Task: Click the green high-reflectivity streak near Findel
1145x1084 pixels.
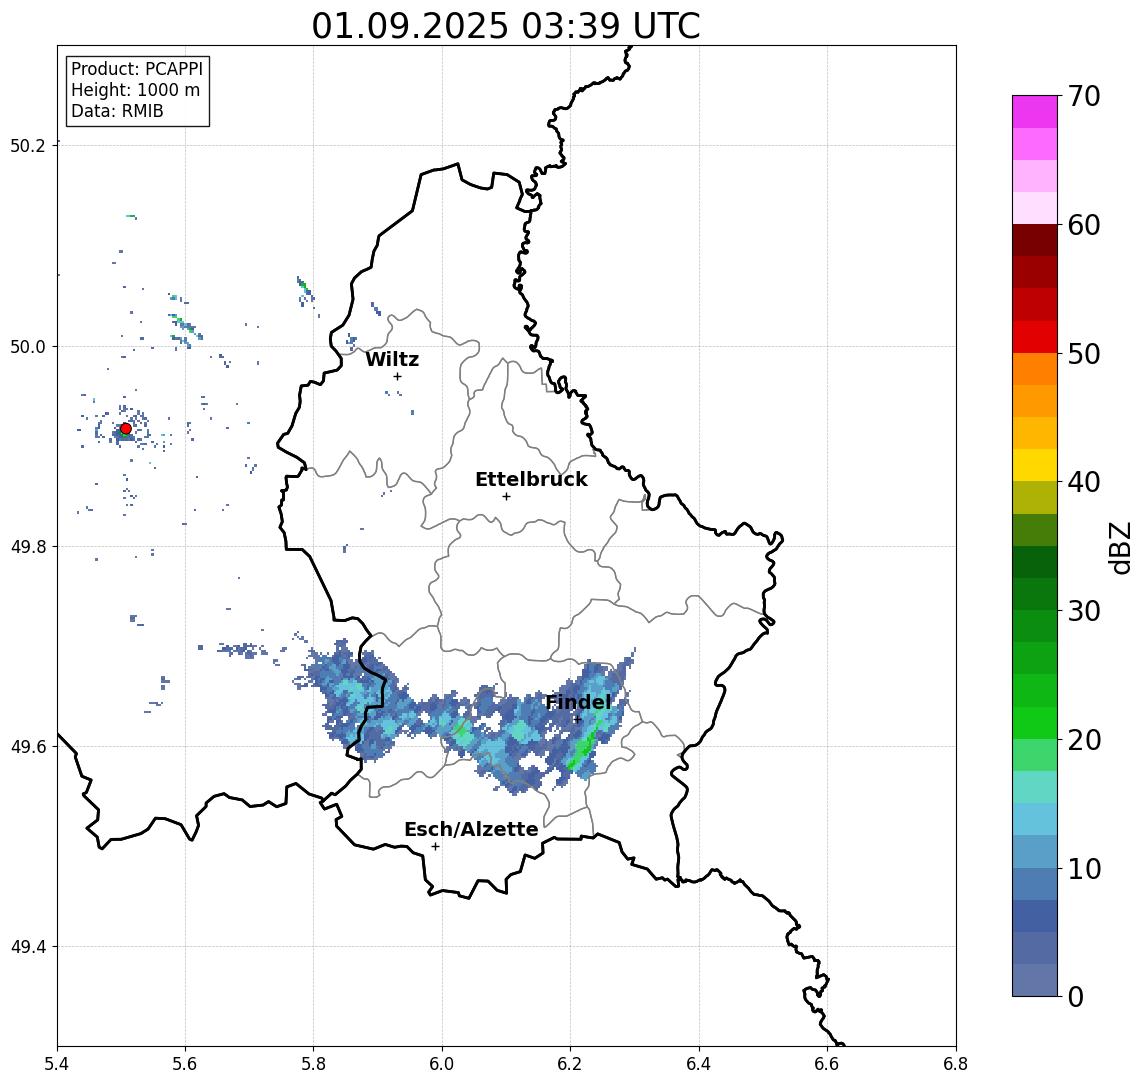Action: 584,747
